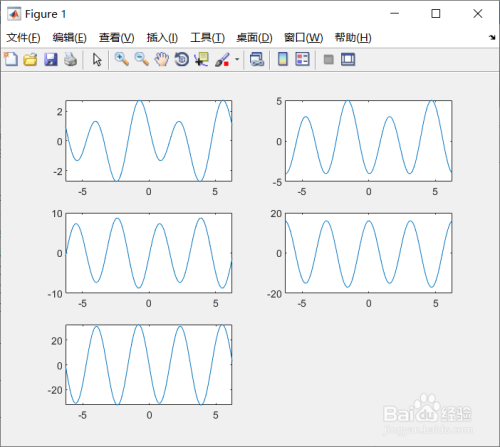Open the 查看(V) menu
500x447 pixels.
[116, 38]
